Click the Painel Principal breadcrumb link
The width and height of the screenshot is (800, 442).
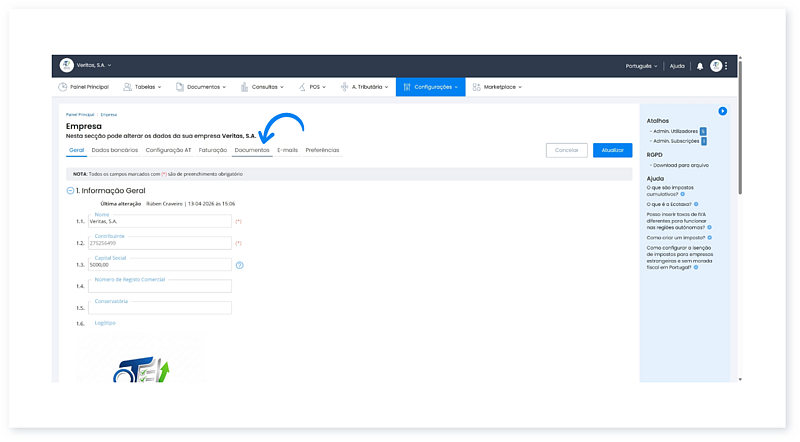80,115
